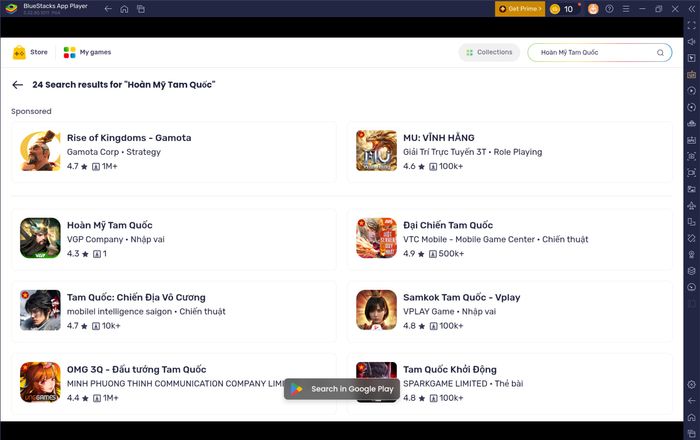Toggle fullscreen icon in right sidebar
700x440 pixels.
[692, 25]
